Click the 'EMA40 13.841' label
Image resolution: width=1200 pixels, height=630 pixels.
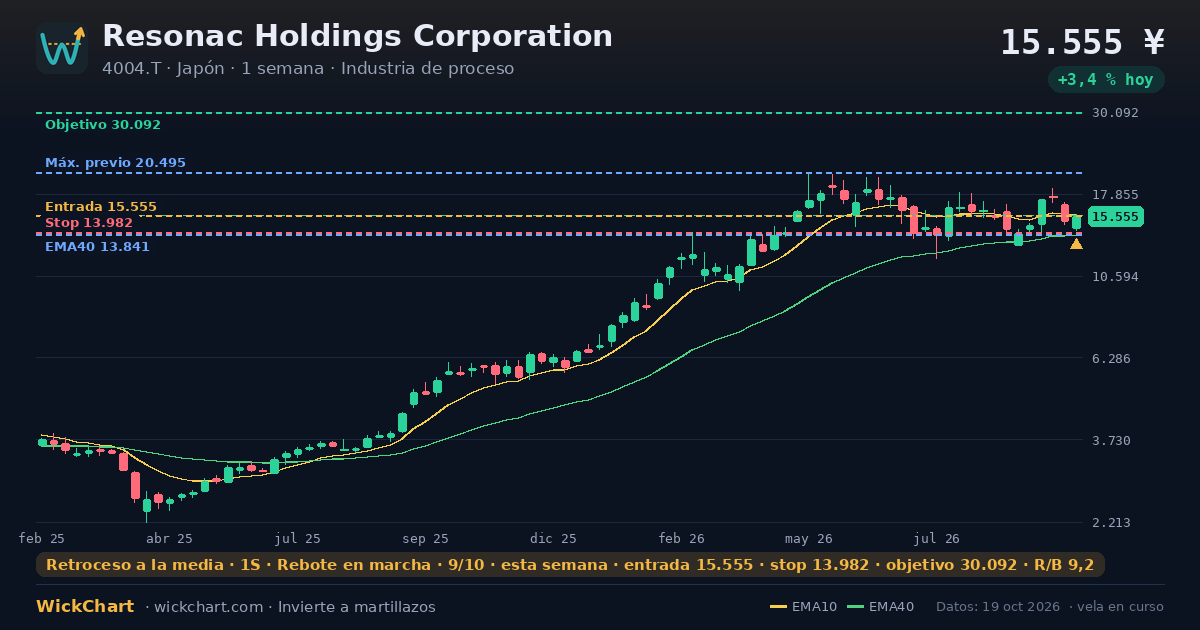point(97,247)
